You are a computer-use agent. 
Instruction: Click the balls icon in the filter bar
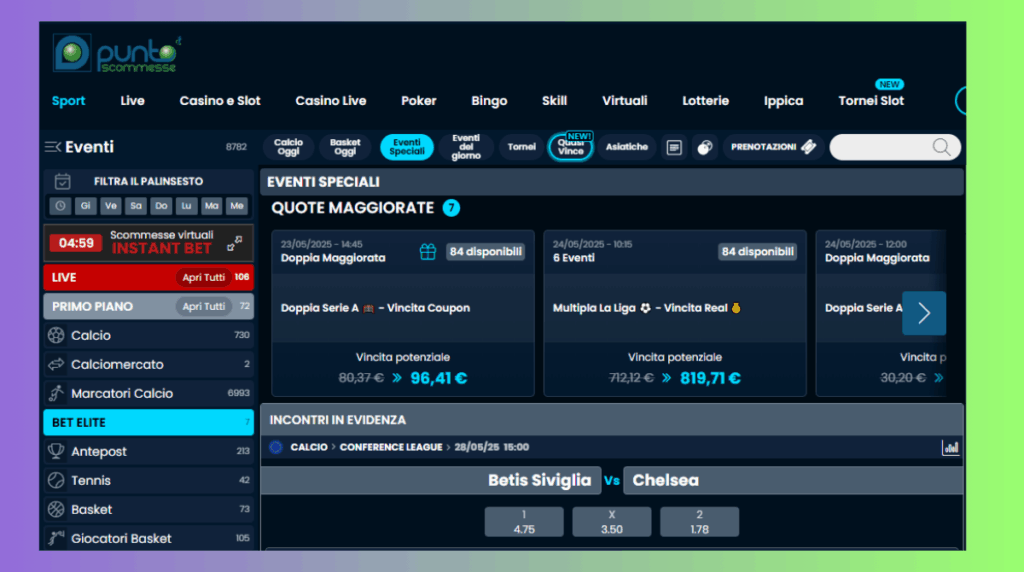pyautogui.click(x=705, y=147)
